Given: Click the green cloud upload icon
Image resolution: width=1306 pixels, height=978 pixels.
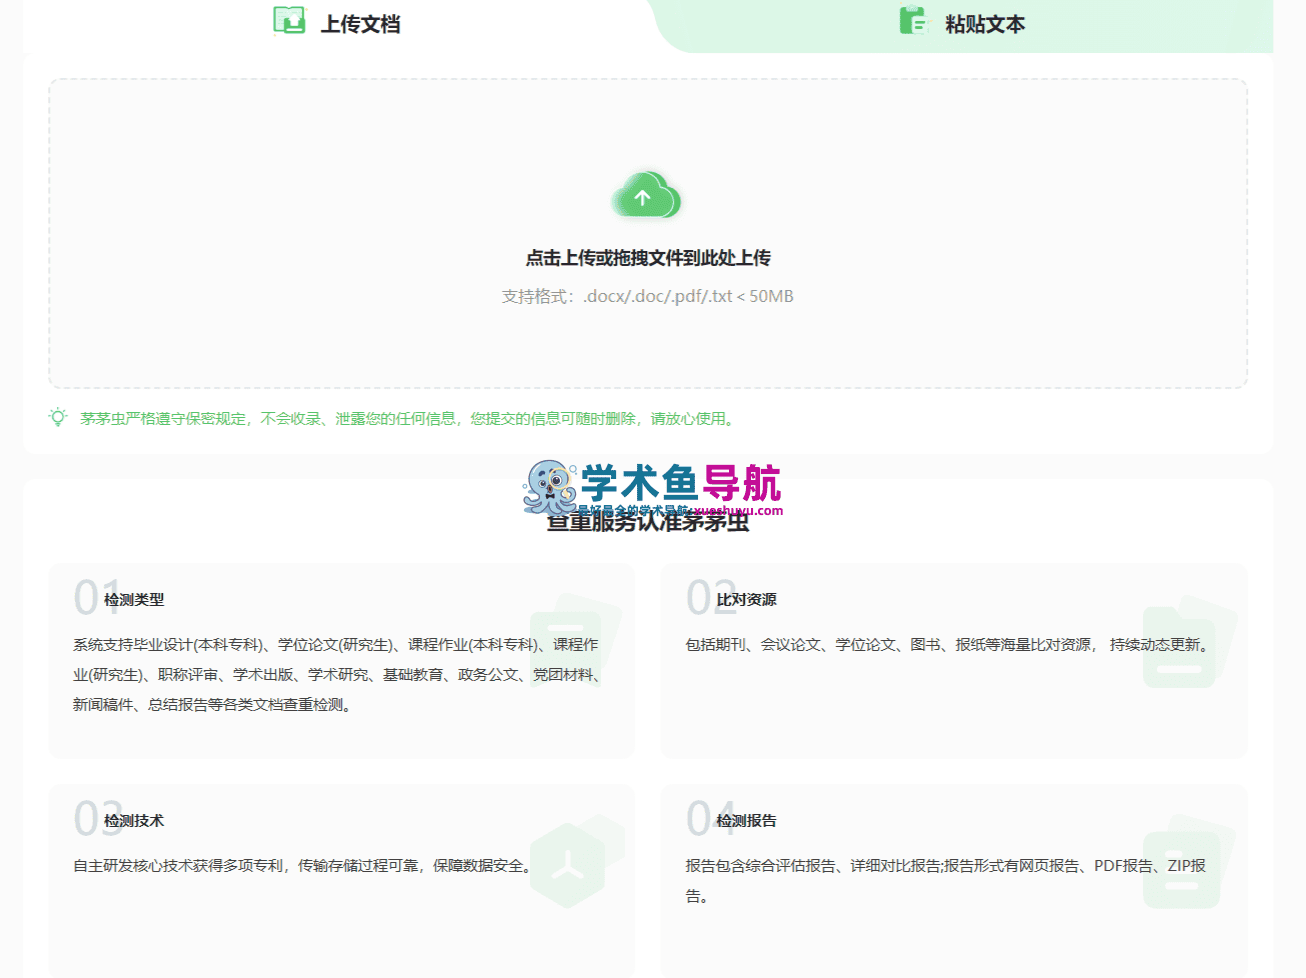Looking at the screenshot, I should 646,194.
